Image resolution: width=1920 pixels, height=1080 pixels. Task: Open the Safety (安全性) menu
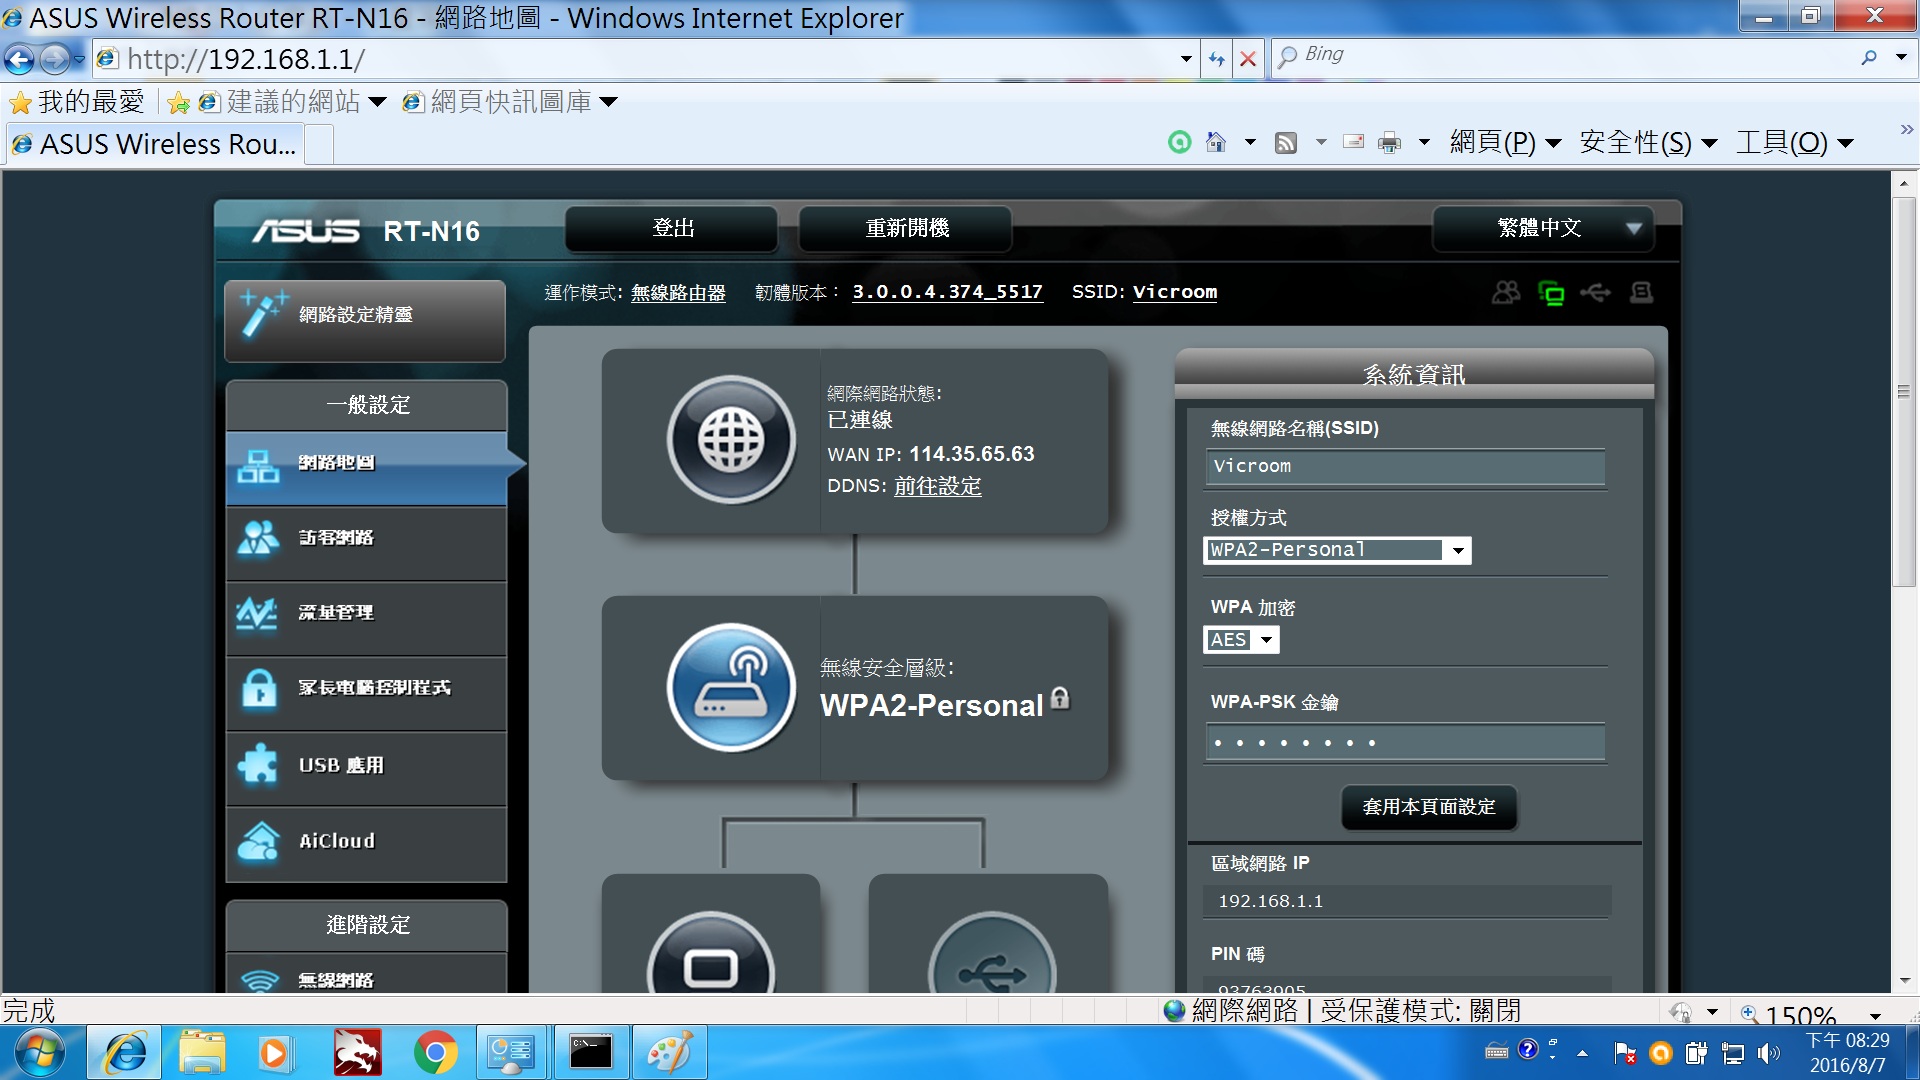click(1648, 143)
